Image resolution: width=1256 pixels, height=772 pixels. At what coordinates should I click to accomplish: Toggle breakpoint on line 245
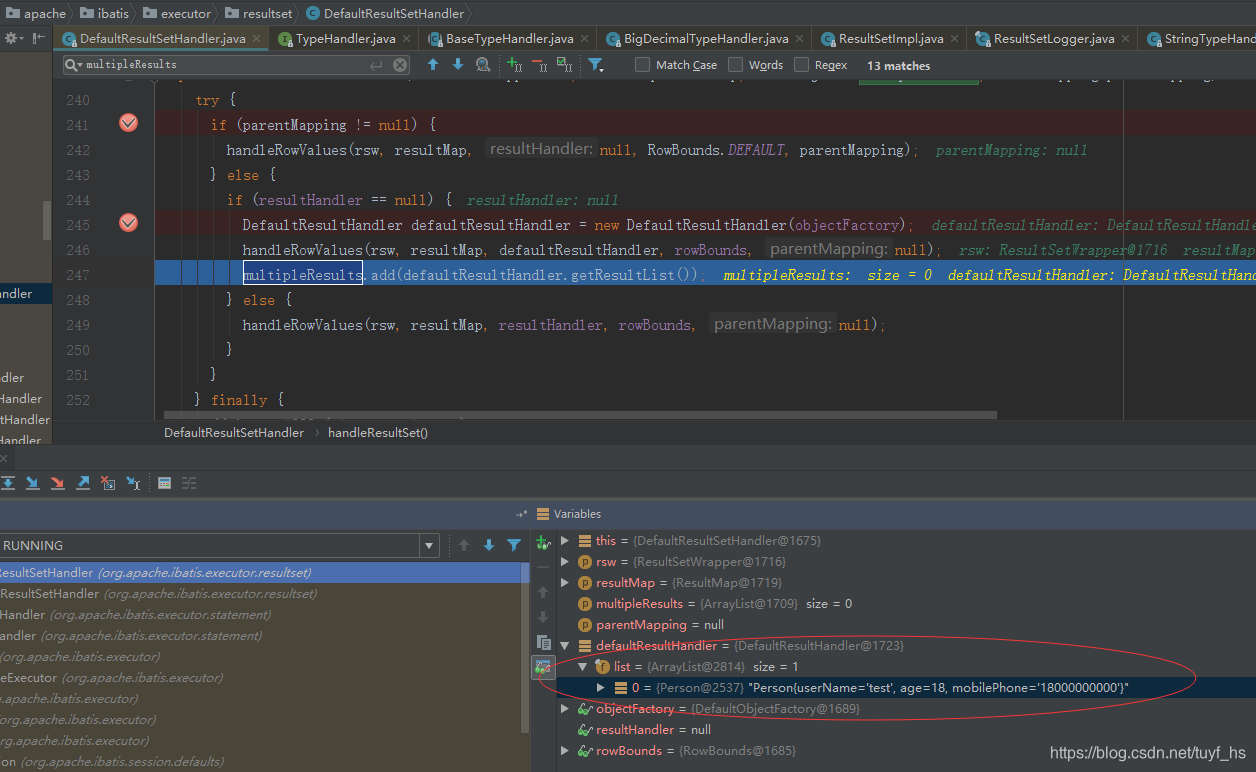[128, 223]
